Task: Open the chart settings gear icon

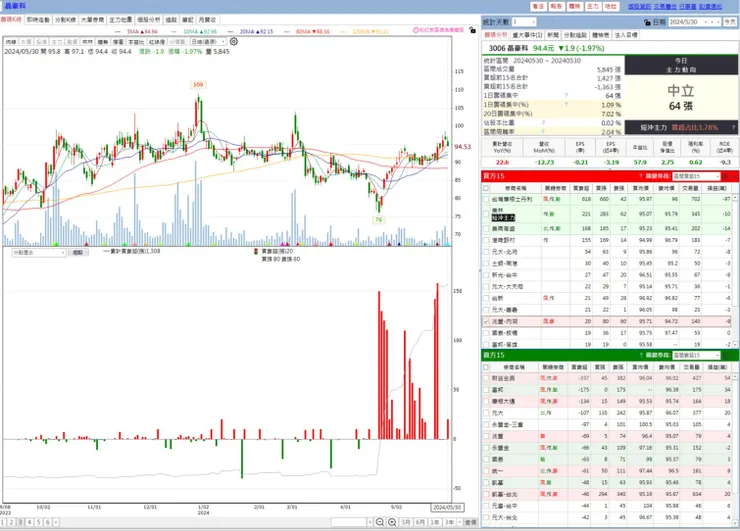Action: tap(233, 42)
